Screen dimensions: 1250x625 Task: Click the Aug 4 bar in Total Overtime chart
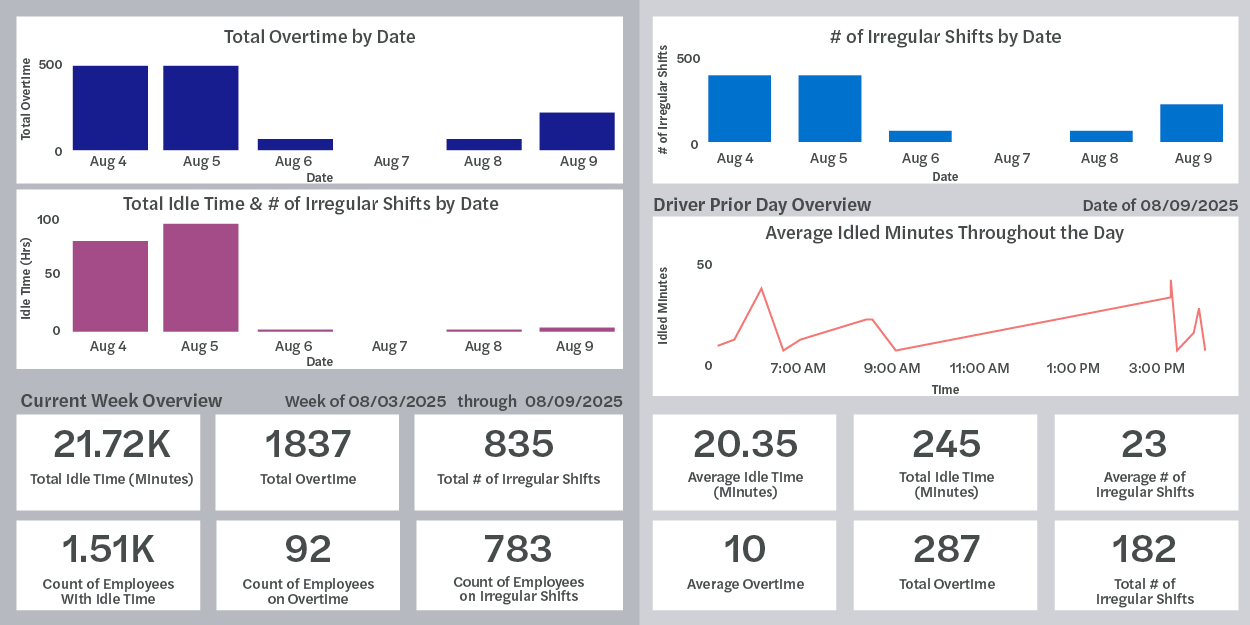[x=110, y=108]
